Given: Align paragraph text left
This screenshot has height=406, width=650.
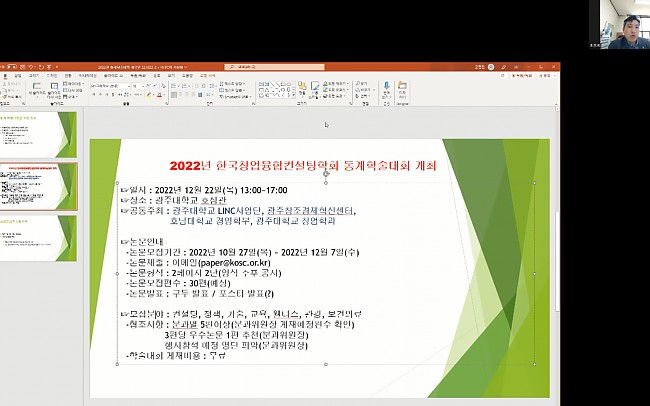Looking at the screenshot, I should point(174,95).
